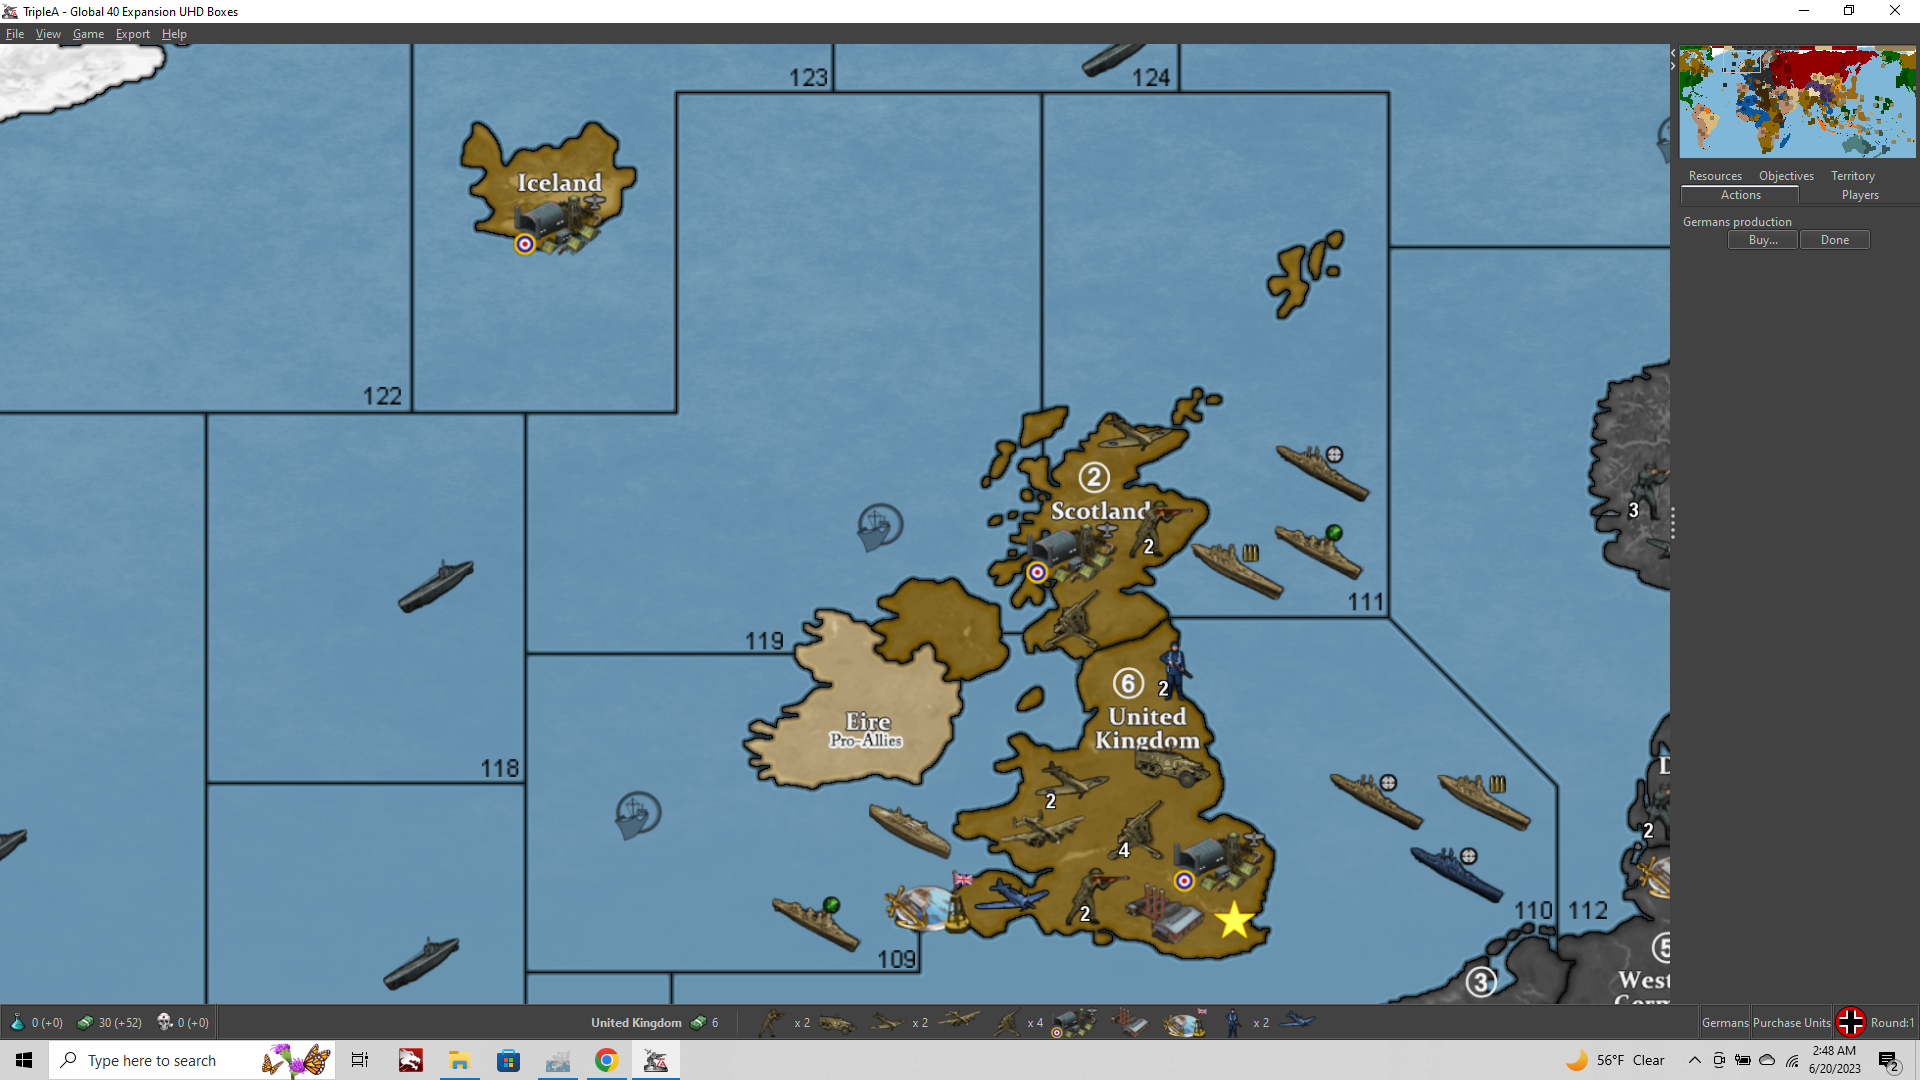Open the Help menu
The height and width of the screenshot is (1080, 1920).
(174, 33)
